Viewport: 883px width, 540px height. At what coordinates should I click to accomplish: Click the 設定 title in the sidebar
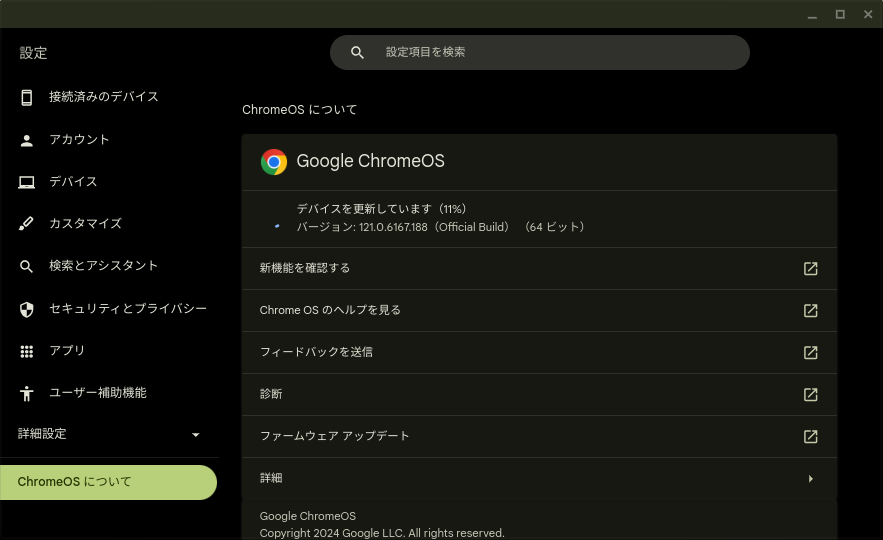click(33, 53)
